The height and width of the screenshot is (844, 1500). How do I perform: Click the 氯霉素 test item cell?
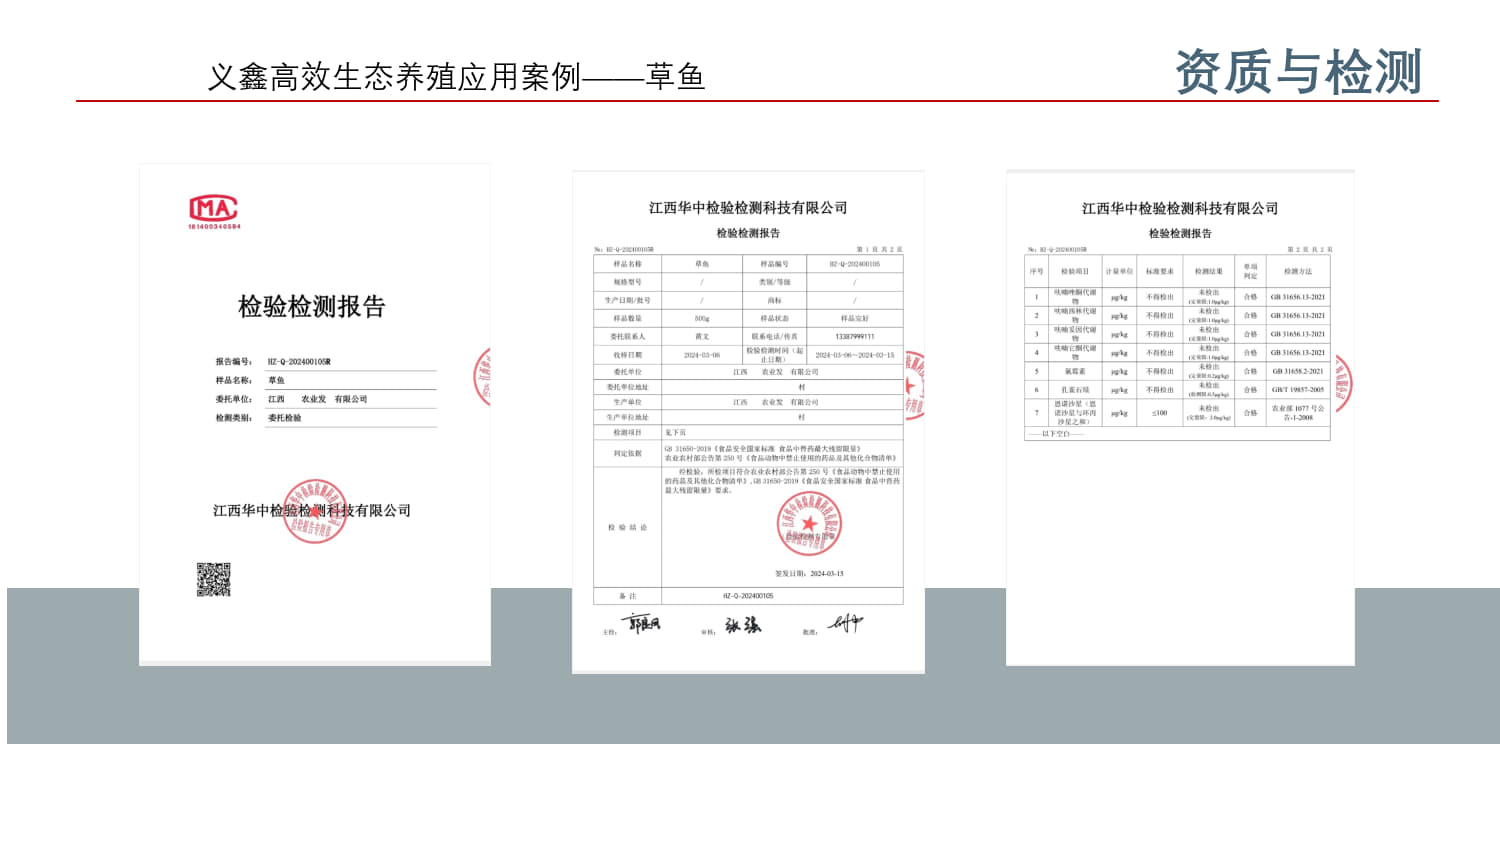click(x=1075, y=371)
